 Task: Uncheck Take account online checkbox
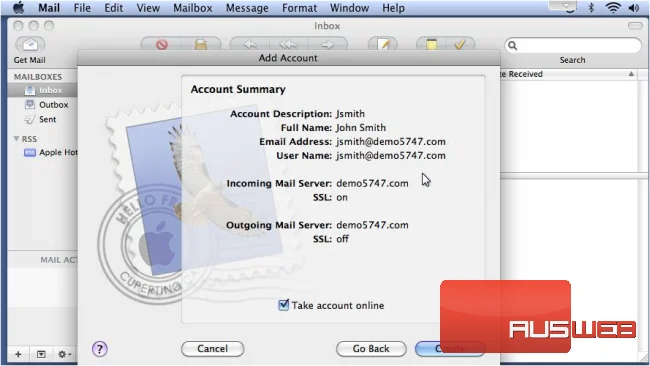[284, 305]
